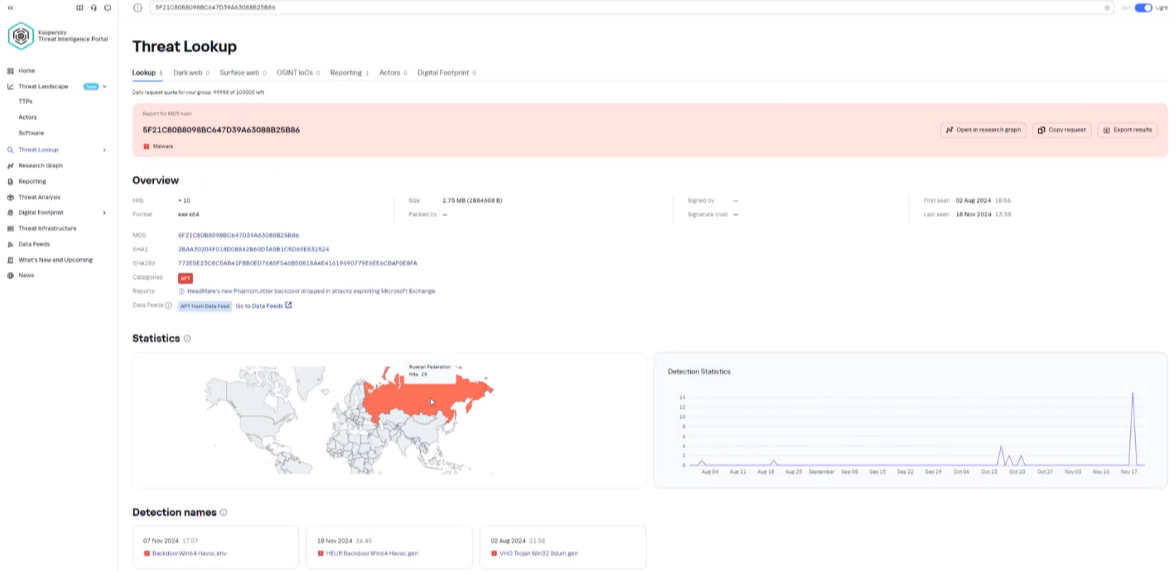This screenshot has height=571, width=1176.
Task: Click the info icon beside Detection names heading
Action: (x=224, y=512)
